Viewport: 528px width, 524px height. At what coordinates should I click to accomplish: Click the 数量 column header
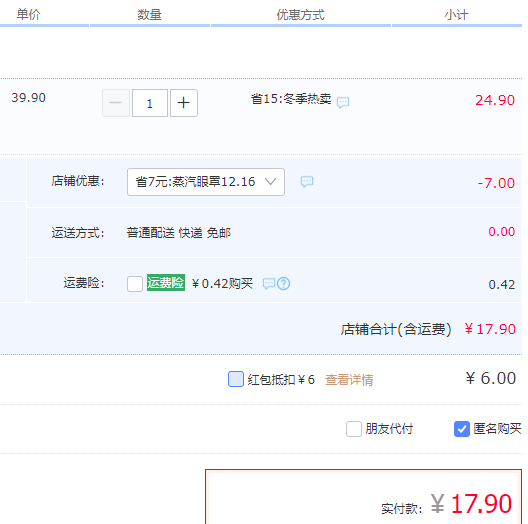pos(149,14)
